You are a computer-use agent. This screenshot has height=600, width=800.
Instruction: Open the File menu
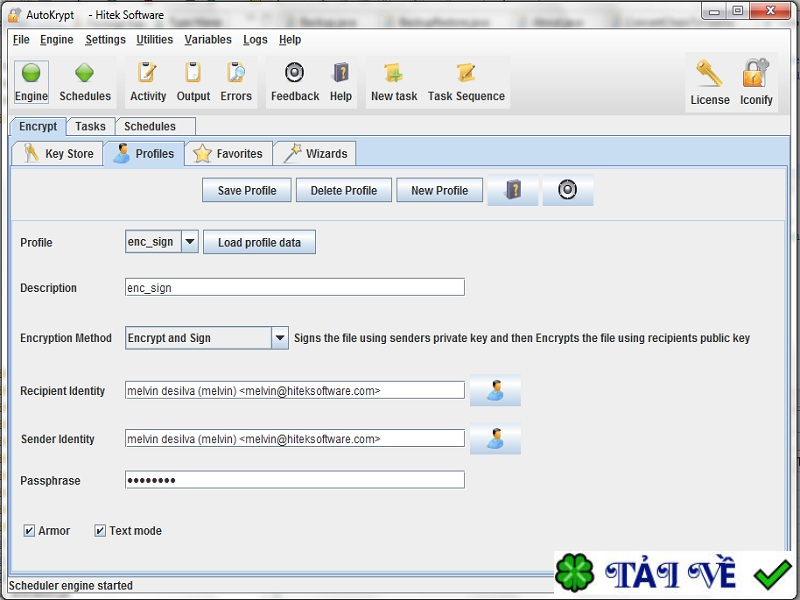(21, 40)
